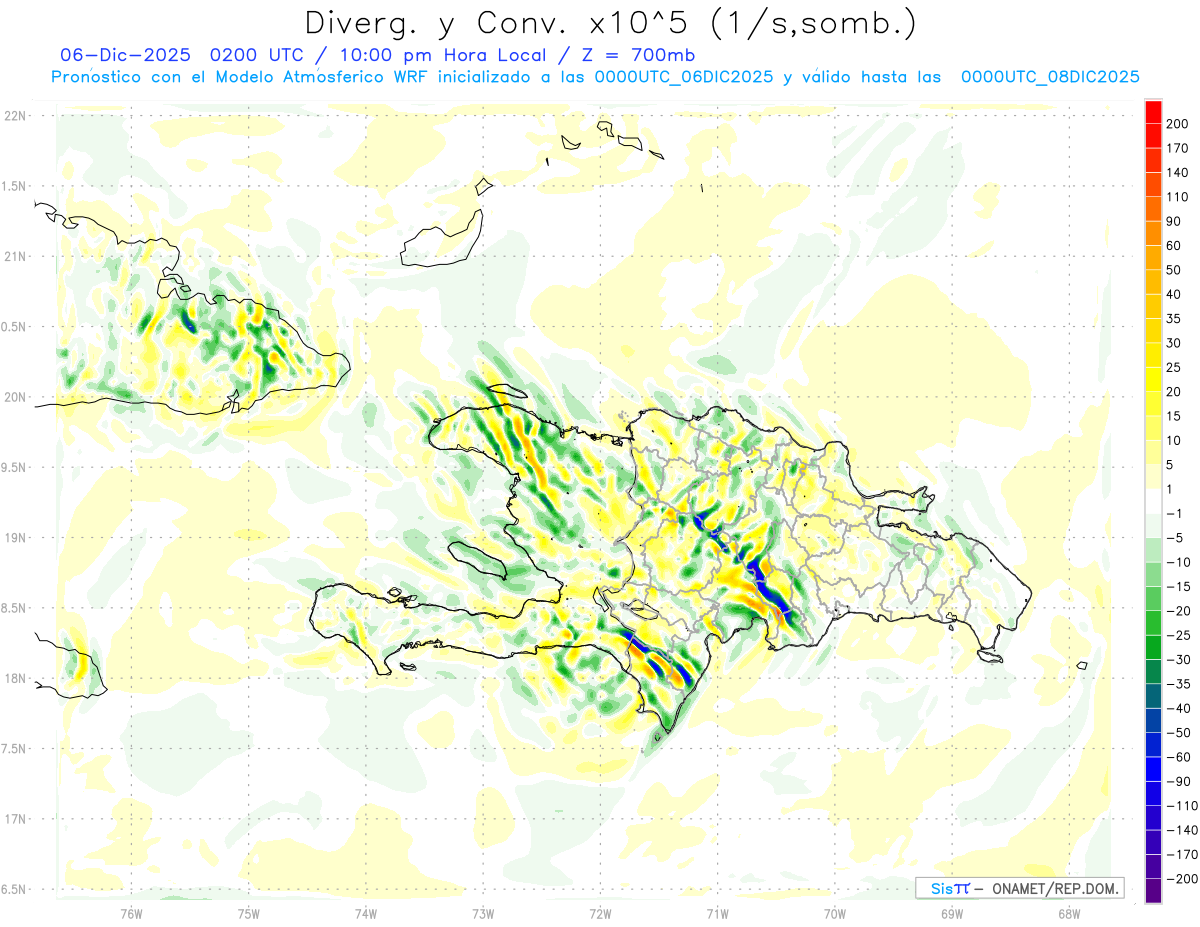Click the '22N' latitude label
1200x927 pixels.
[15, 116]
